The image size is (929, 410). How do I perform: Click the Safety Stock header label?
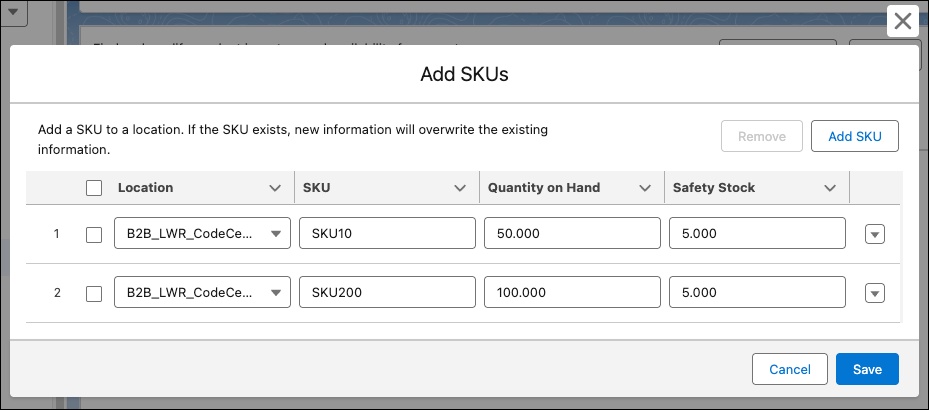pos(713,188)
